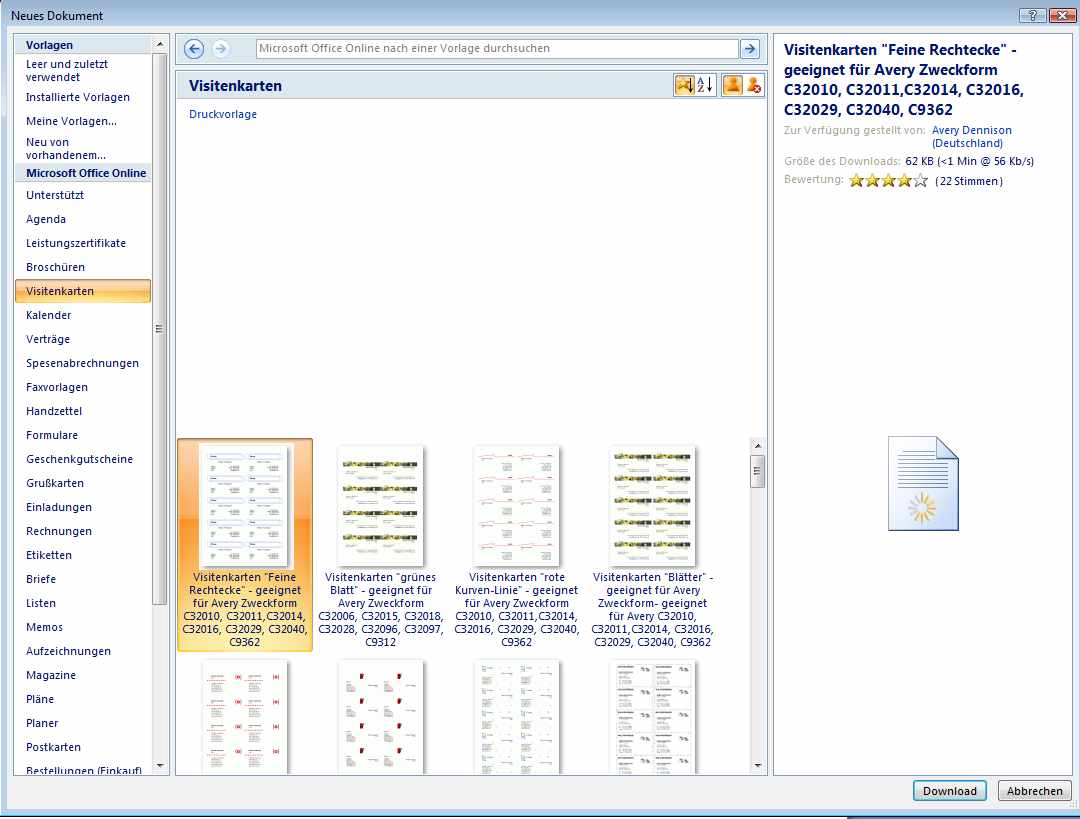The height and width of the screenshot is (819, 1080).
Task: Select Visitenkarten "Feine Rechtecke" template
Action: [x=245, y=545]
